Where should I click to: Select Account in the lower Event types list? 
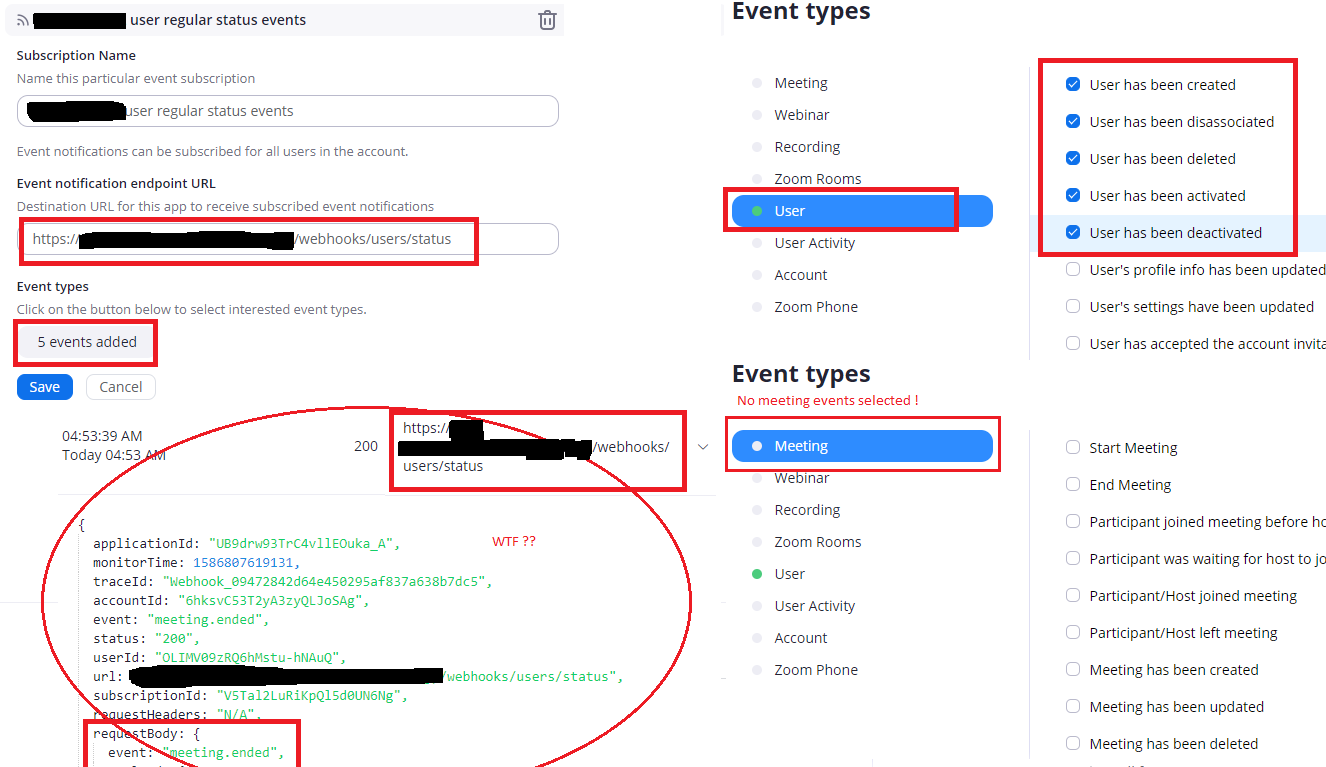pyautogui.click(x=801, y=638)
